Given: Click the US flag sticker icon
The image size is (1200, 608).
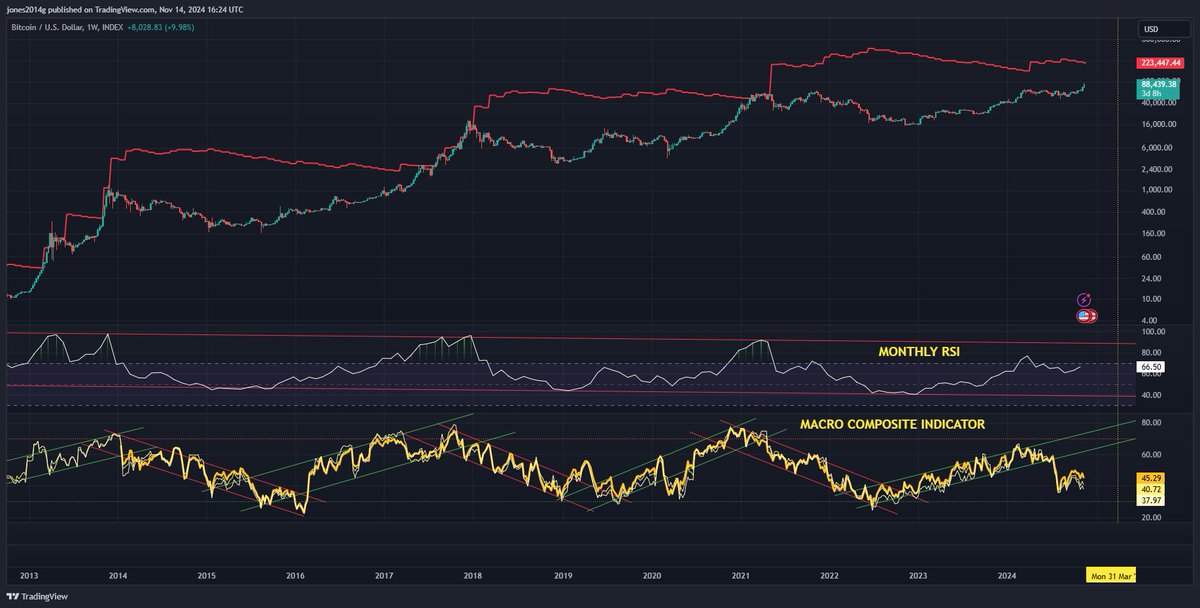Looking at the screenshot, I should [1085, 316].
